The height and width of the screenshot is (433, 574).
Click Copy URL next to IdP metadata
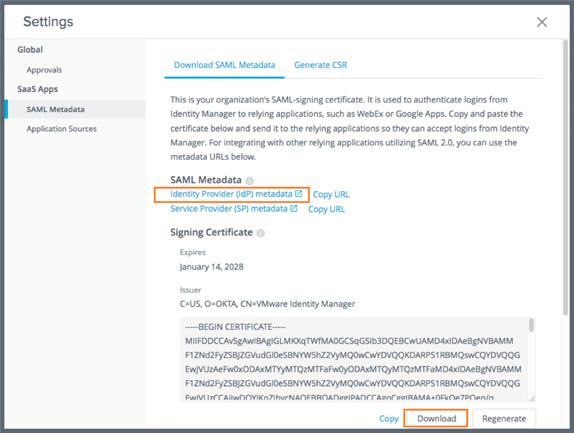[331, 194]
